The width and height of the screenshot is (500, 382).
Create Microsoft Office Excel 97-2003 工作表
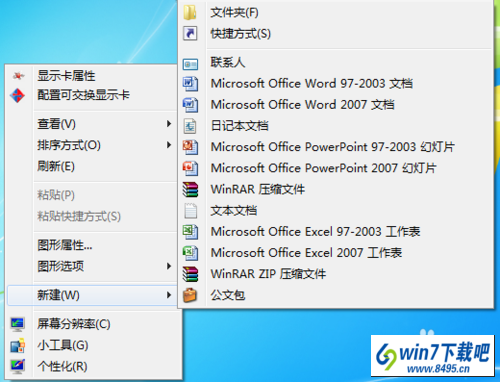tap(315, 232)
